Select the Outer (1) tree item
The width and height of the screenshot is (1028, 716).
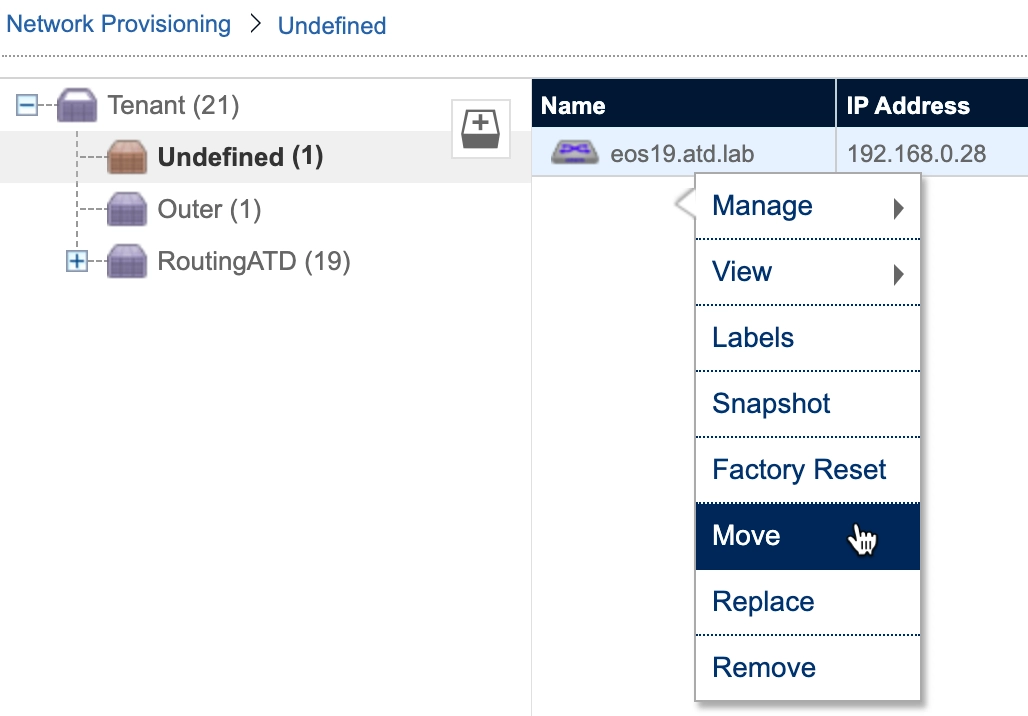[x=209, y=210]
